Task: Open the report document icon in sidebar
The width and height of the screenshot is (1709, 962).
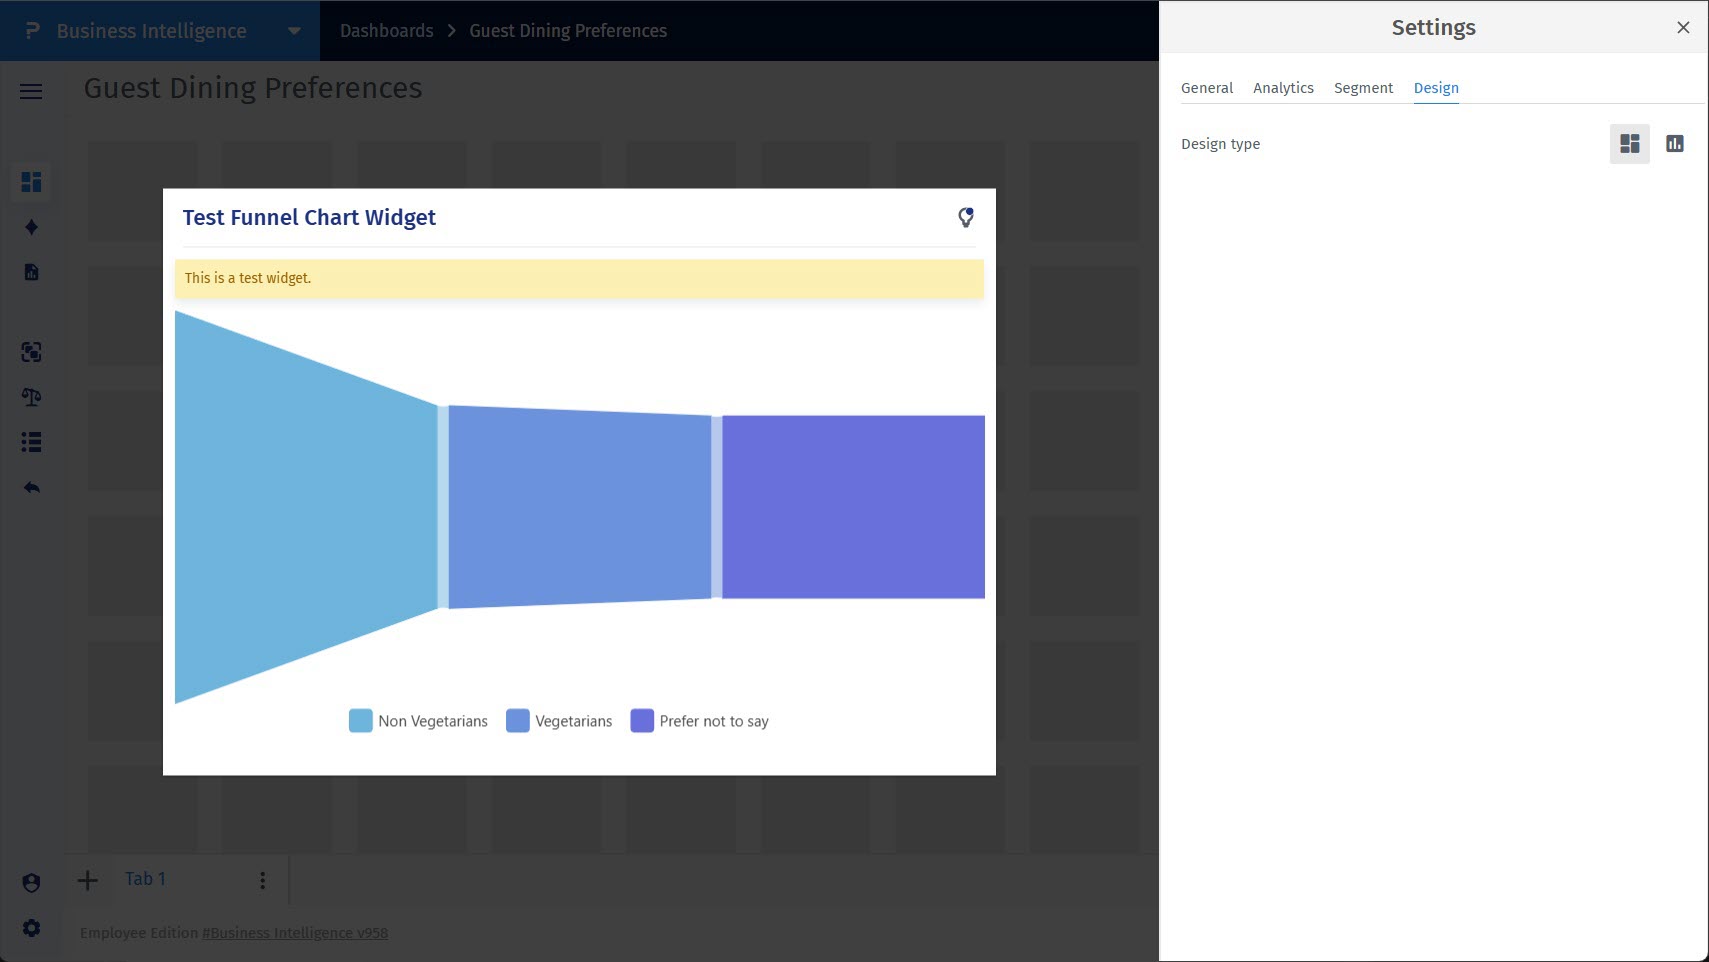Action: [31, 272]
